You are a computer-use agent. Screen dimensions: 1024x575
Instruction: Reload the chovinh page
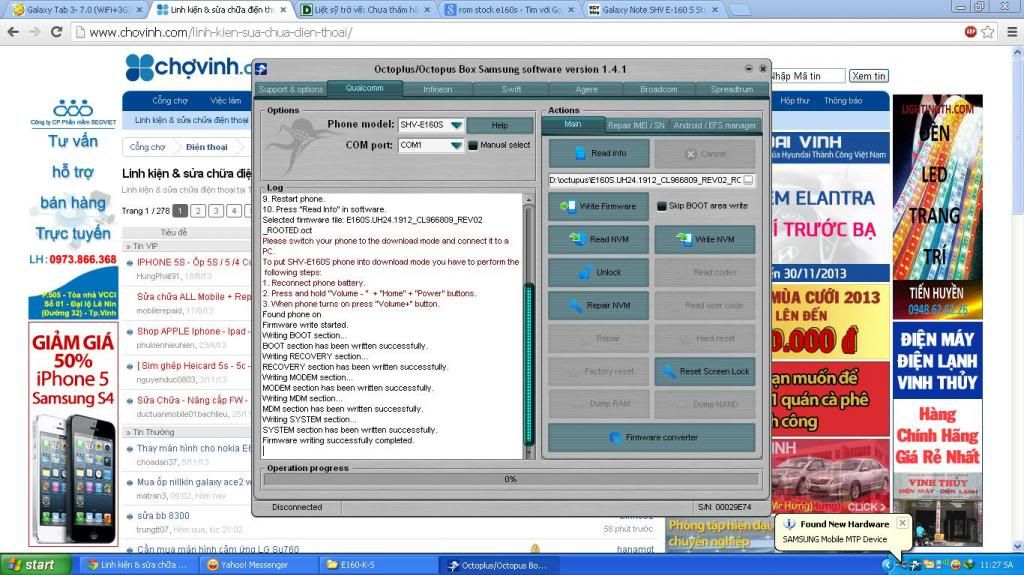click(x=57, y=32)
